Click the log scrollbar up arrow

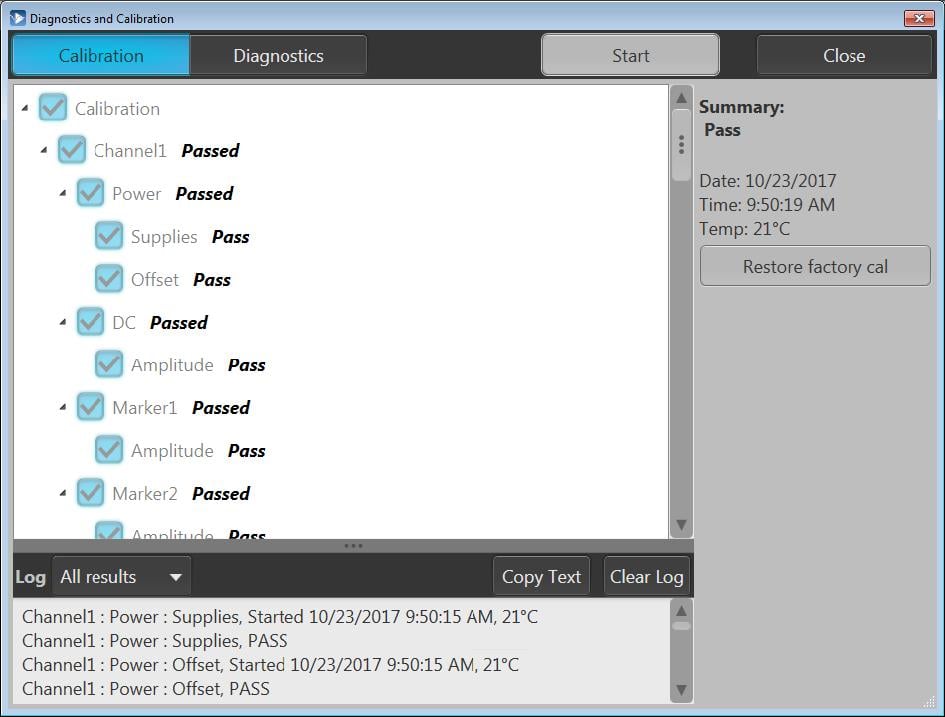point(681,611)
